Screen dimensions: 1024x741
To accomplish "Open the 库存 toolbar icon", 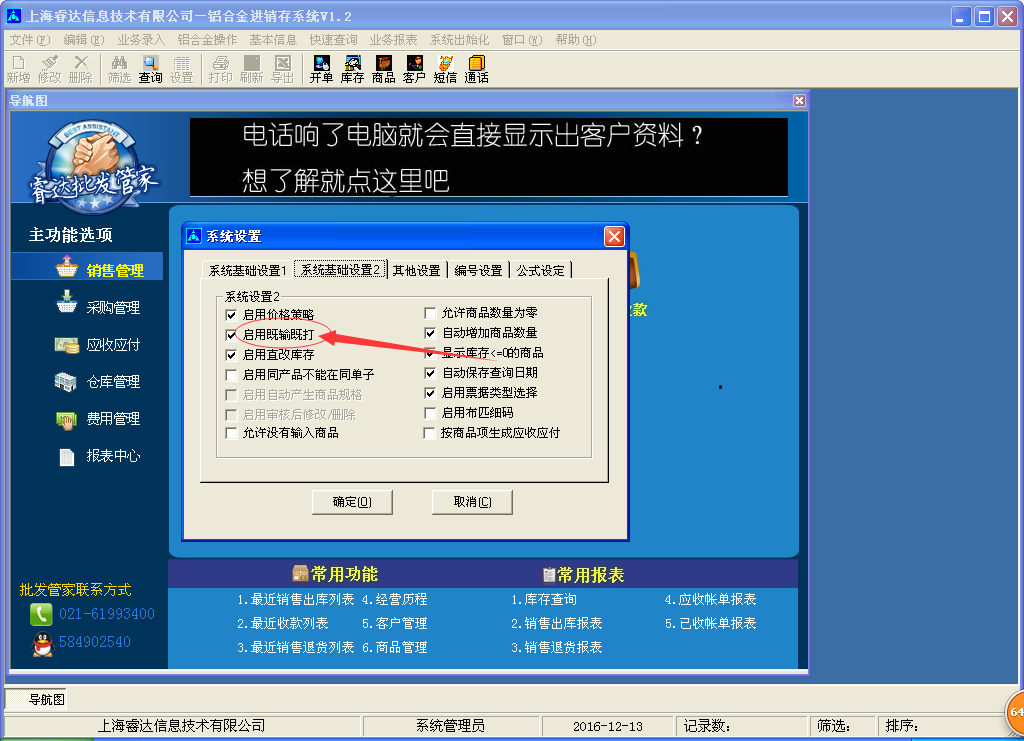I will (x=352, y=69).
